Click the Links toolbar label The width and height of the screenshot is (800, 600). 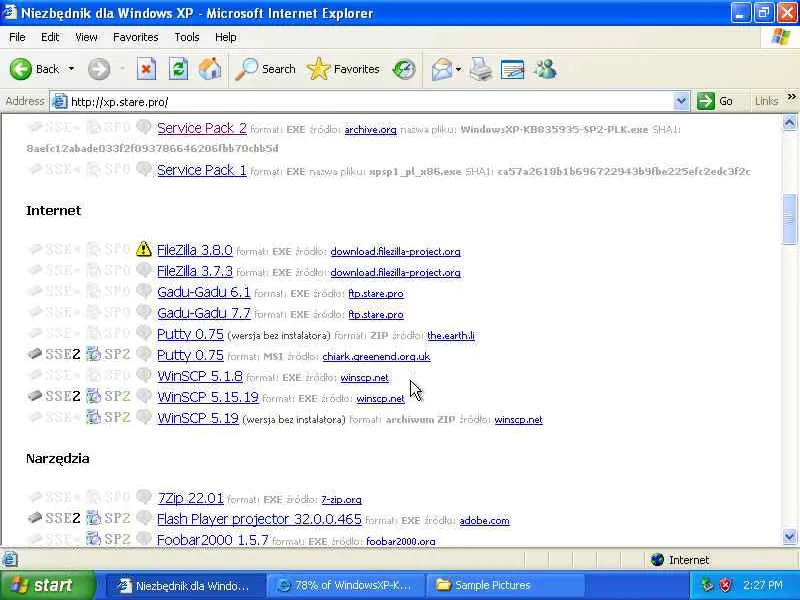[766, 101]
